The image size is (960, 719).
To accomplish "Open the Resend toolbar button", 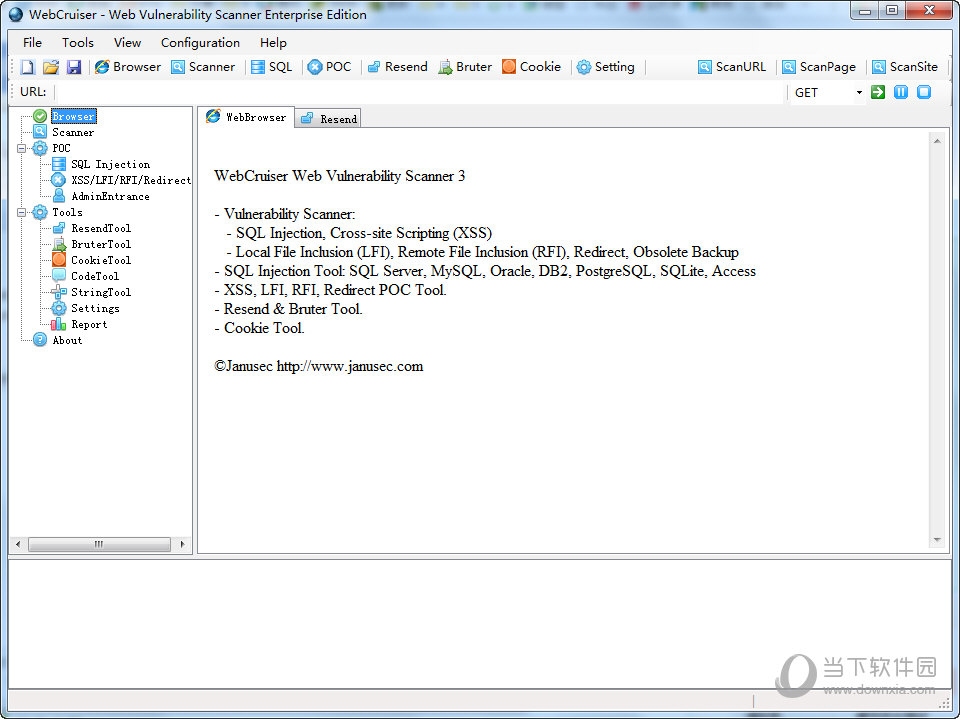I will 397,67.
